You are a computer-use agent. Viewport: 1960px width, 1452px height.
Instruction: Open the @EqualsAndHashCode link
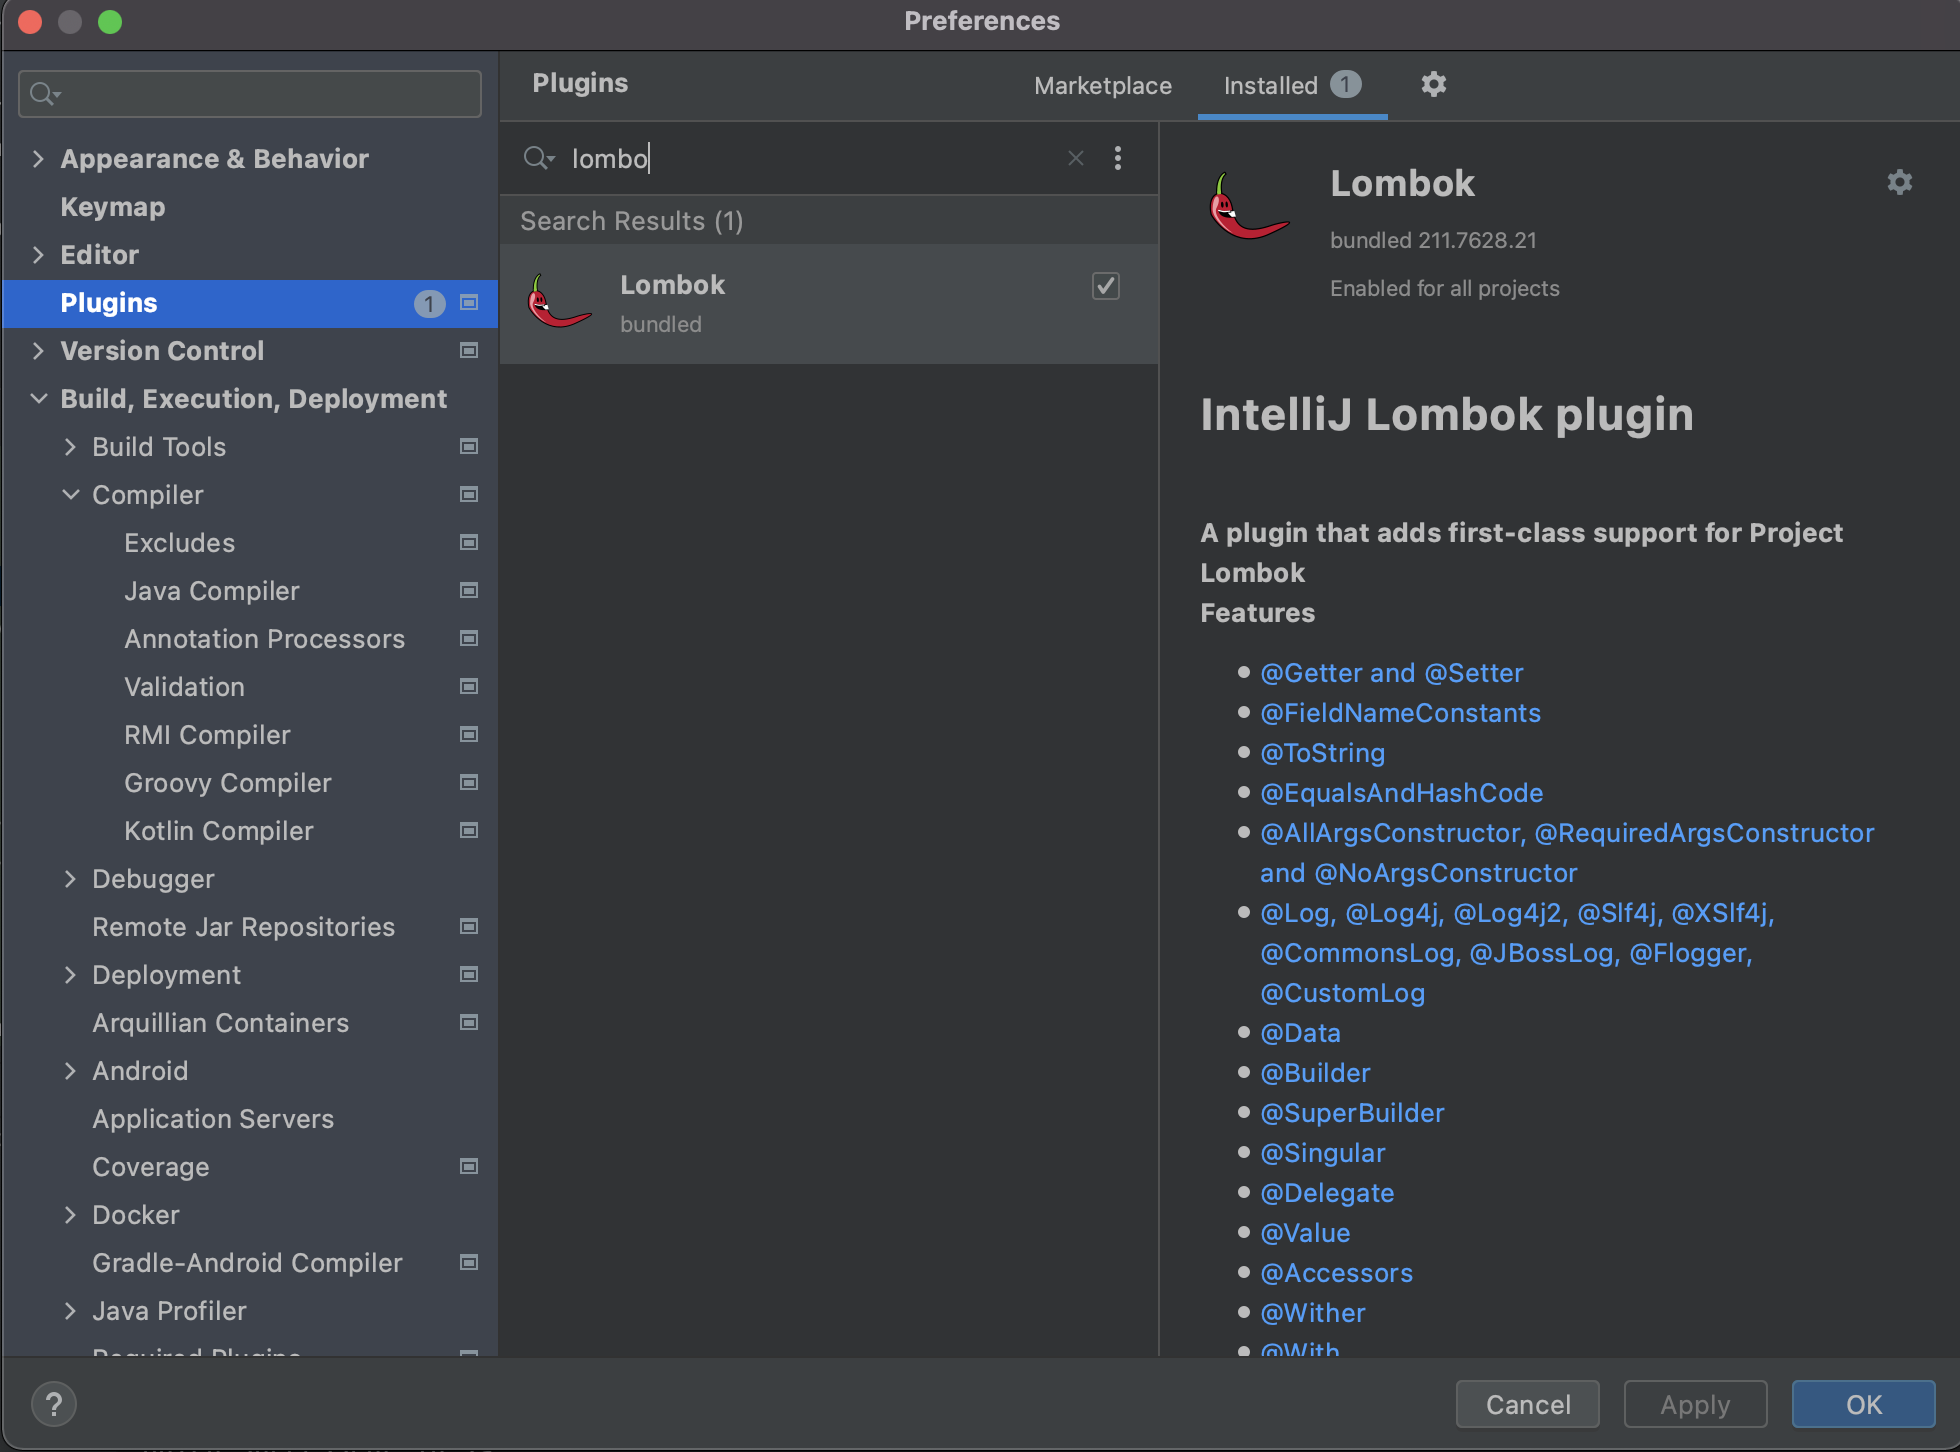pos(1401,792)
